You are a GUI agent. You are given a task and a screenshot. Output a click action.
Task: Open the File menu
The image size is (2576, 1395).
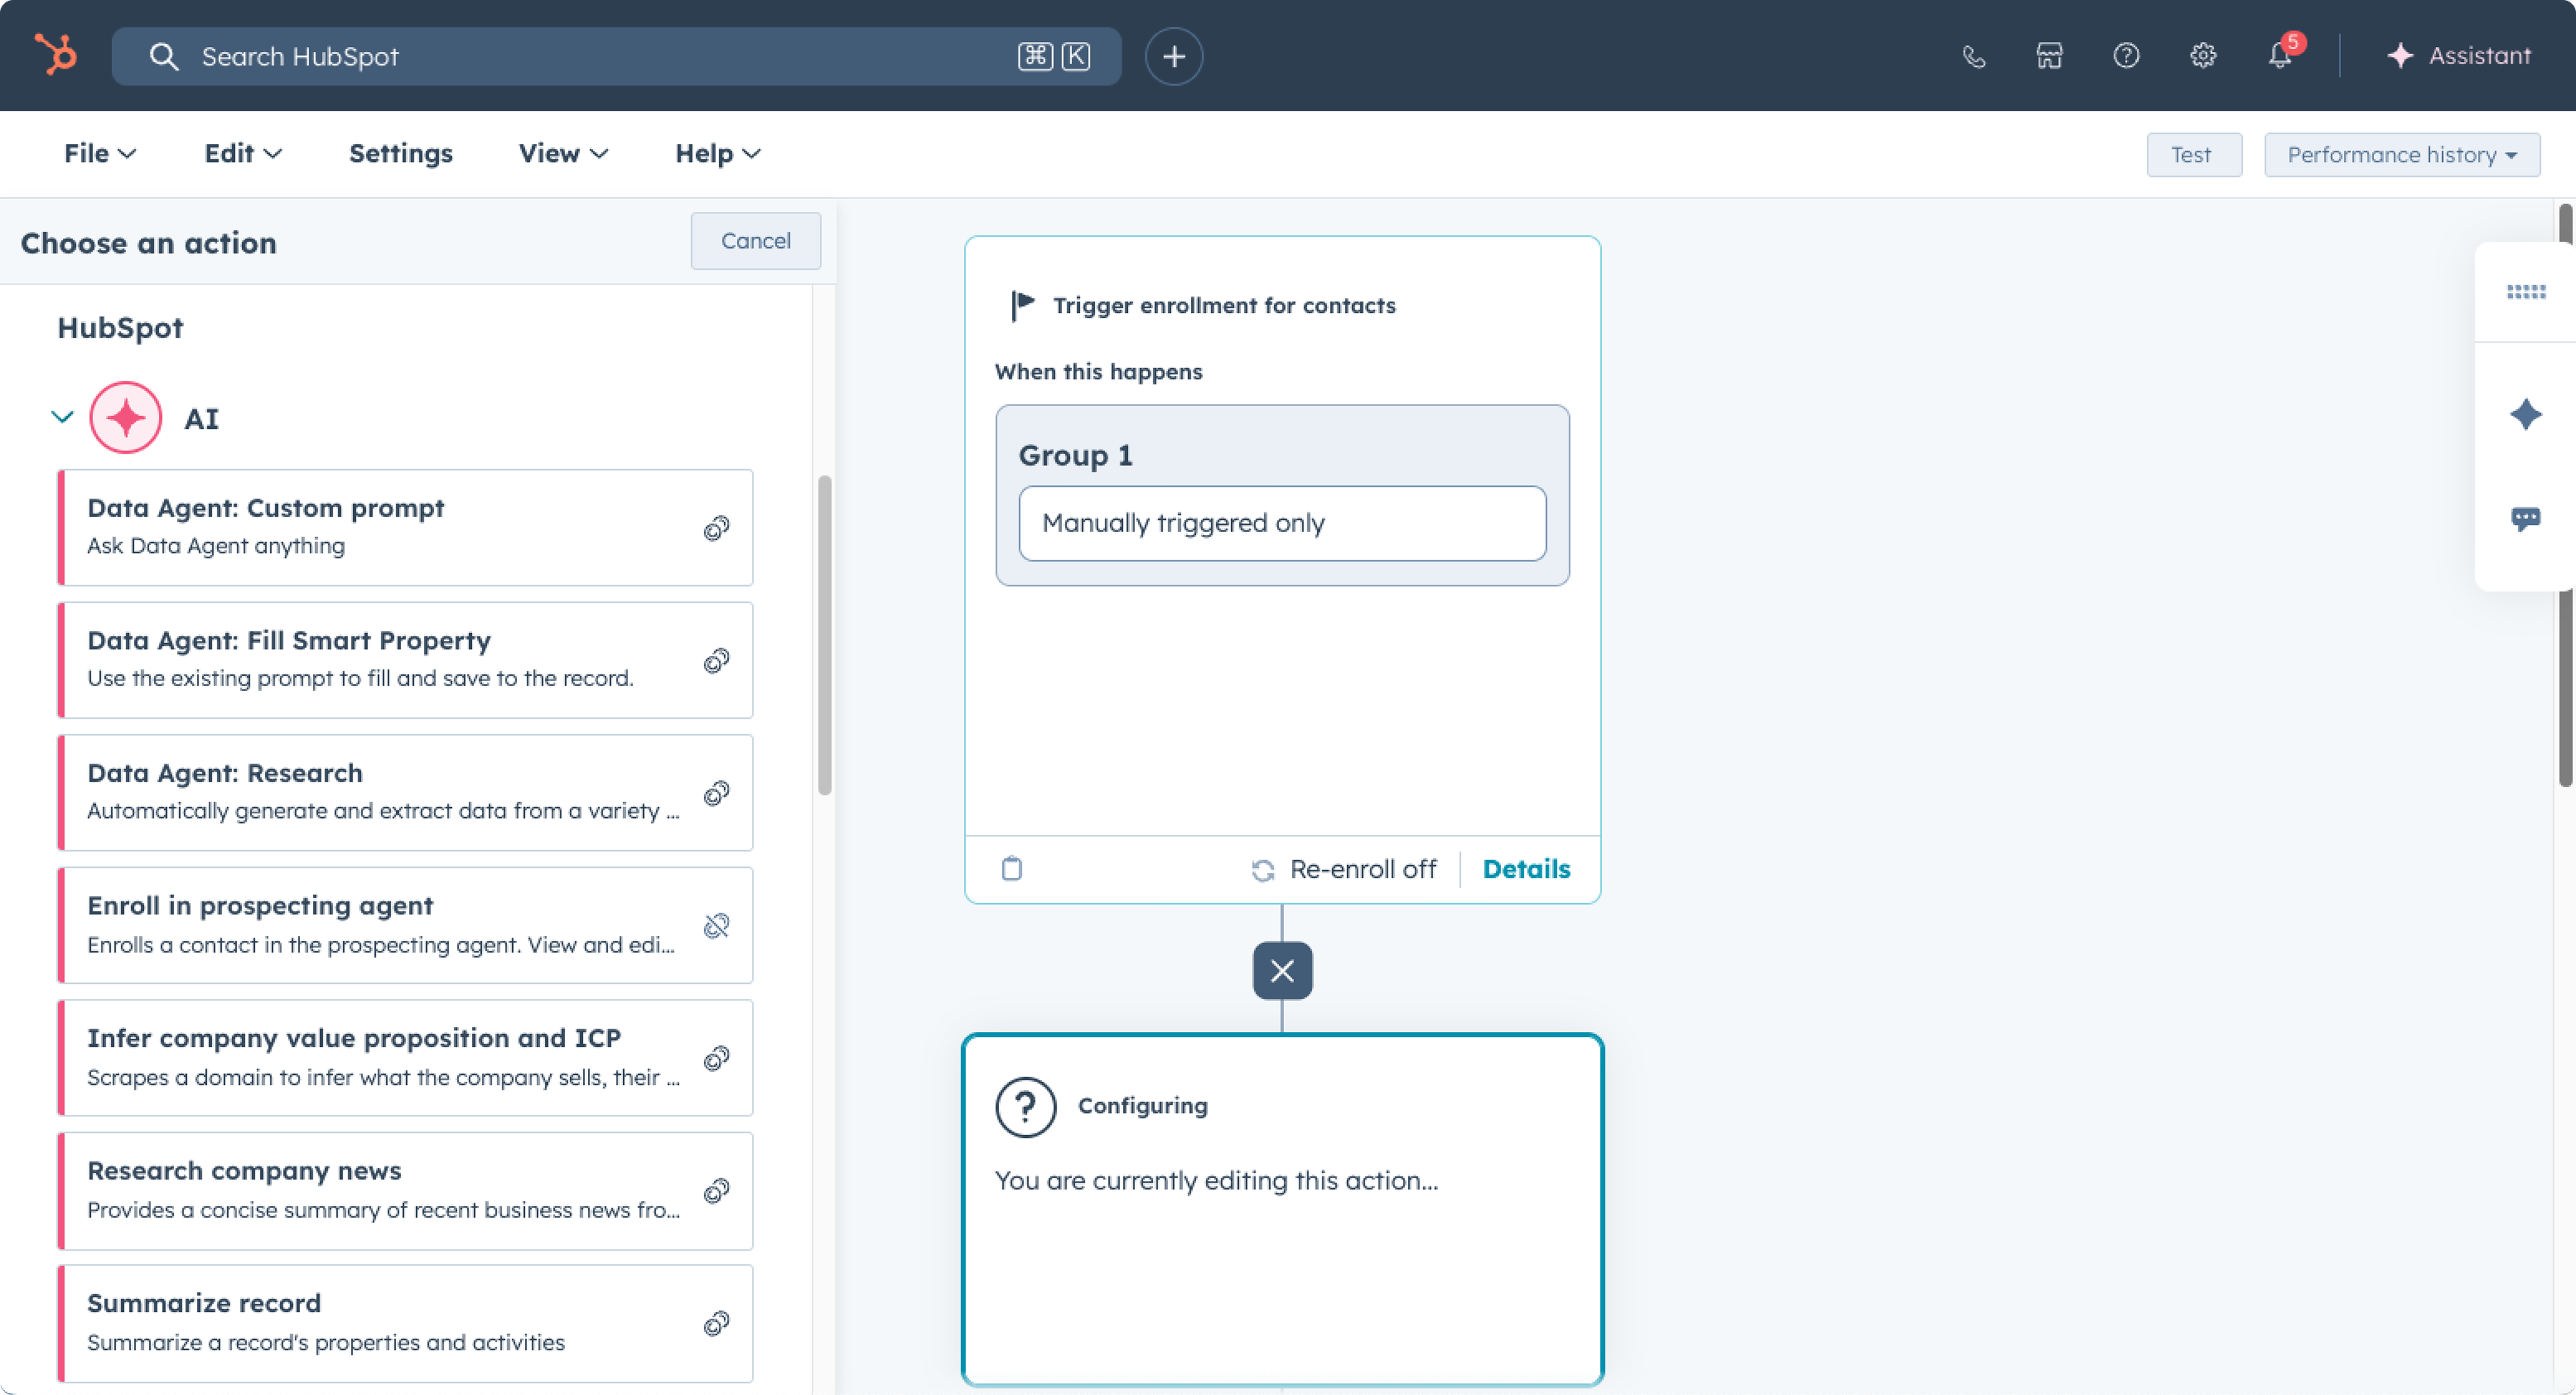(99, 153)
